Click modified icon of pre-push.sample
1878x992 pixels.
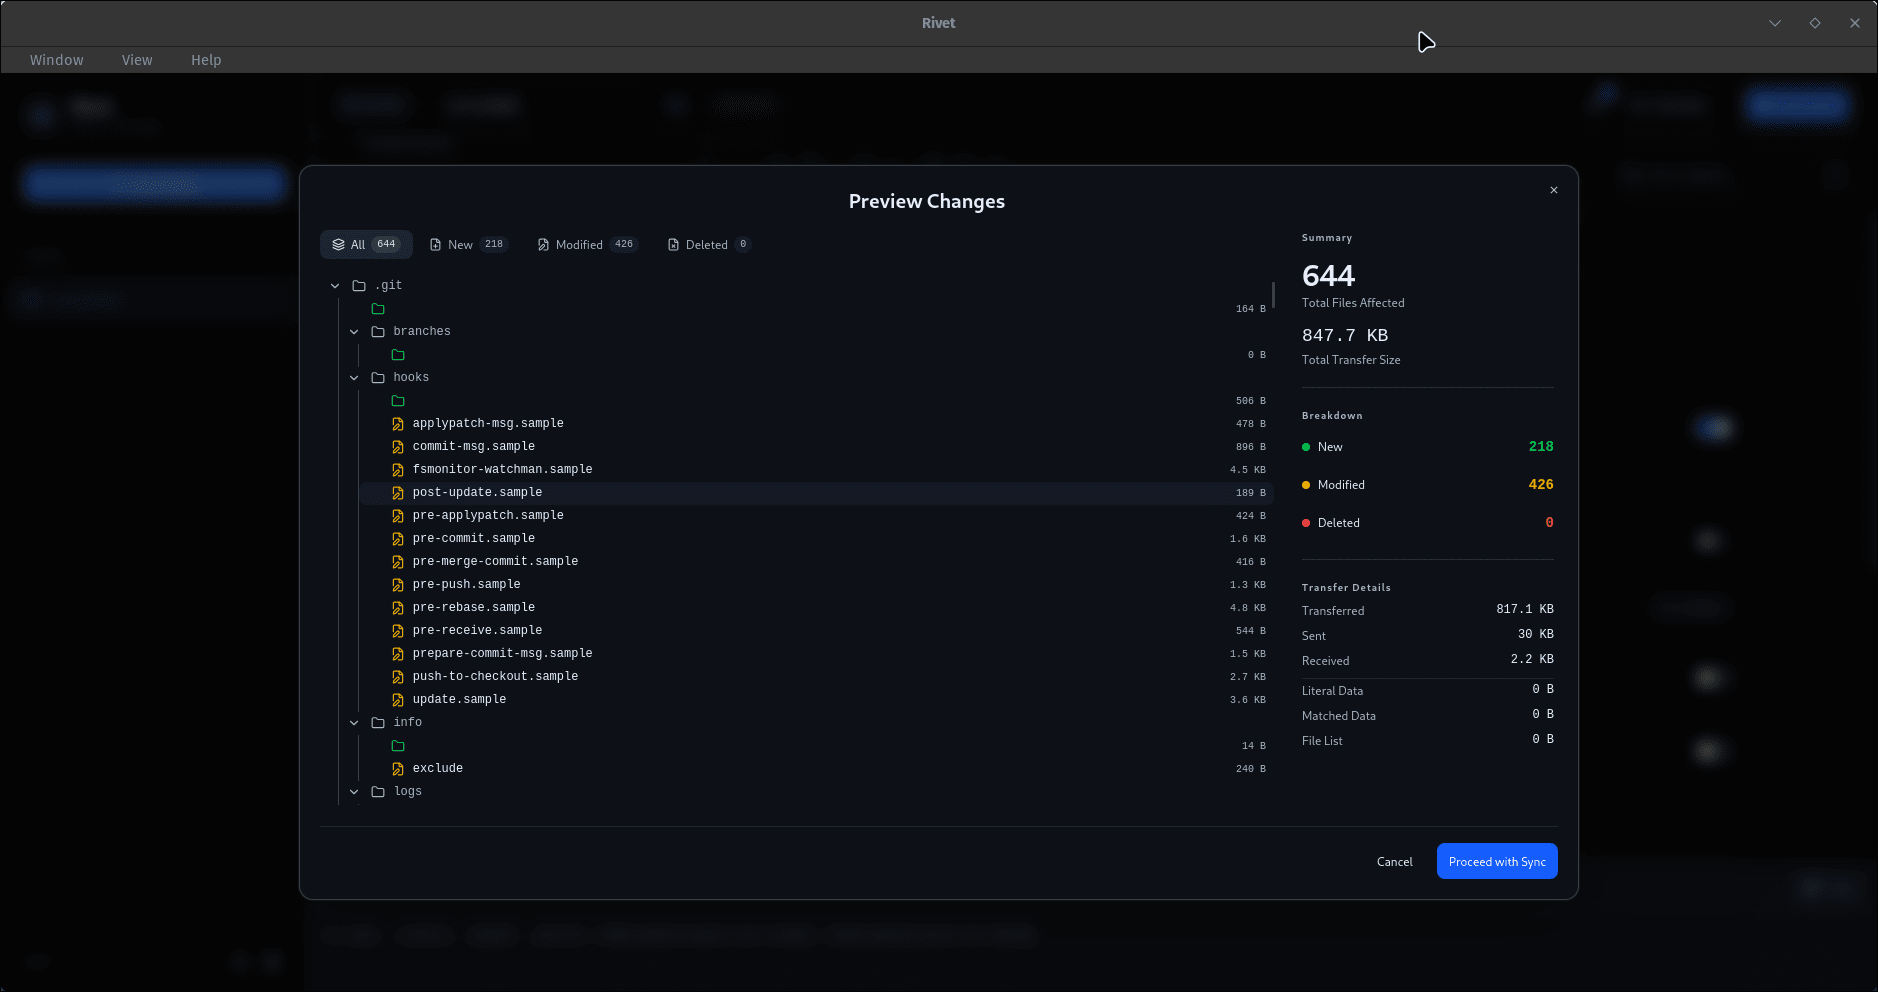[x=398, y=585]
